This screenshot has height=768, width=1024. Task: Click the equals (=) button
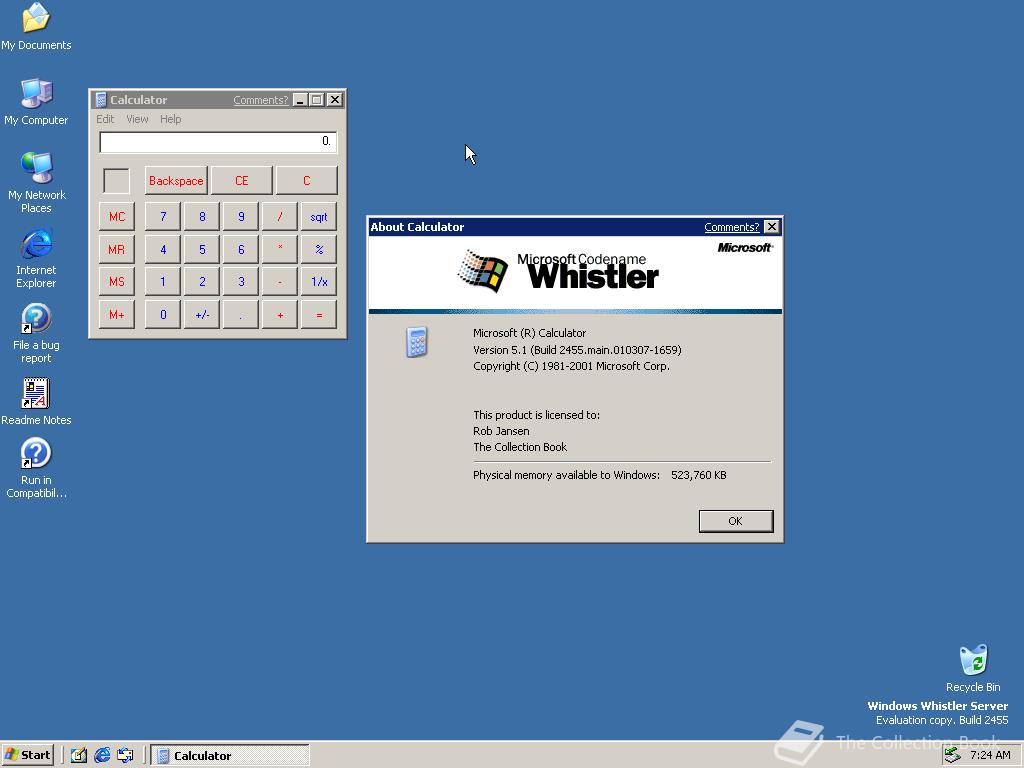[x=319, y=315]
